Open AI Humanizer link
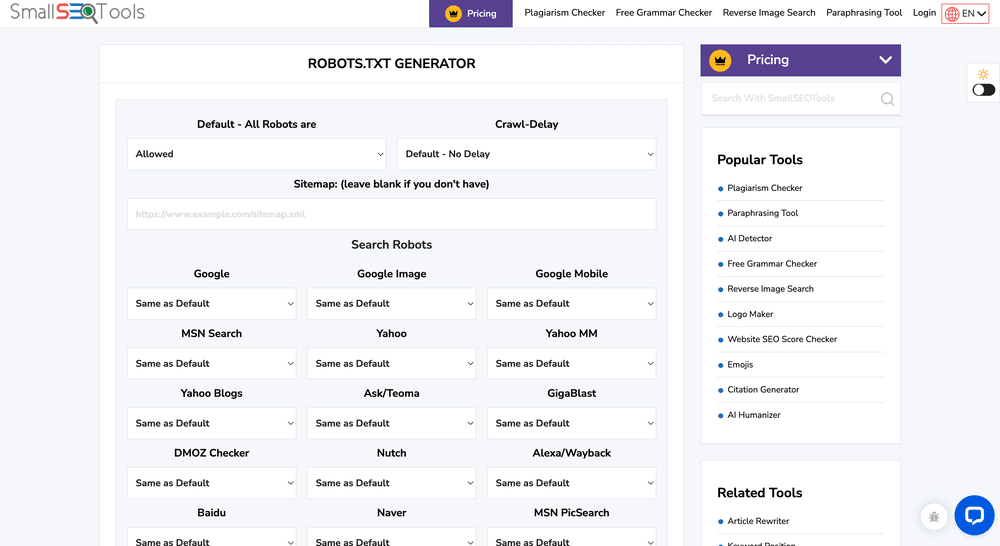The image size is (1000, 546). [754, 415]
